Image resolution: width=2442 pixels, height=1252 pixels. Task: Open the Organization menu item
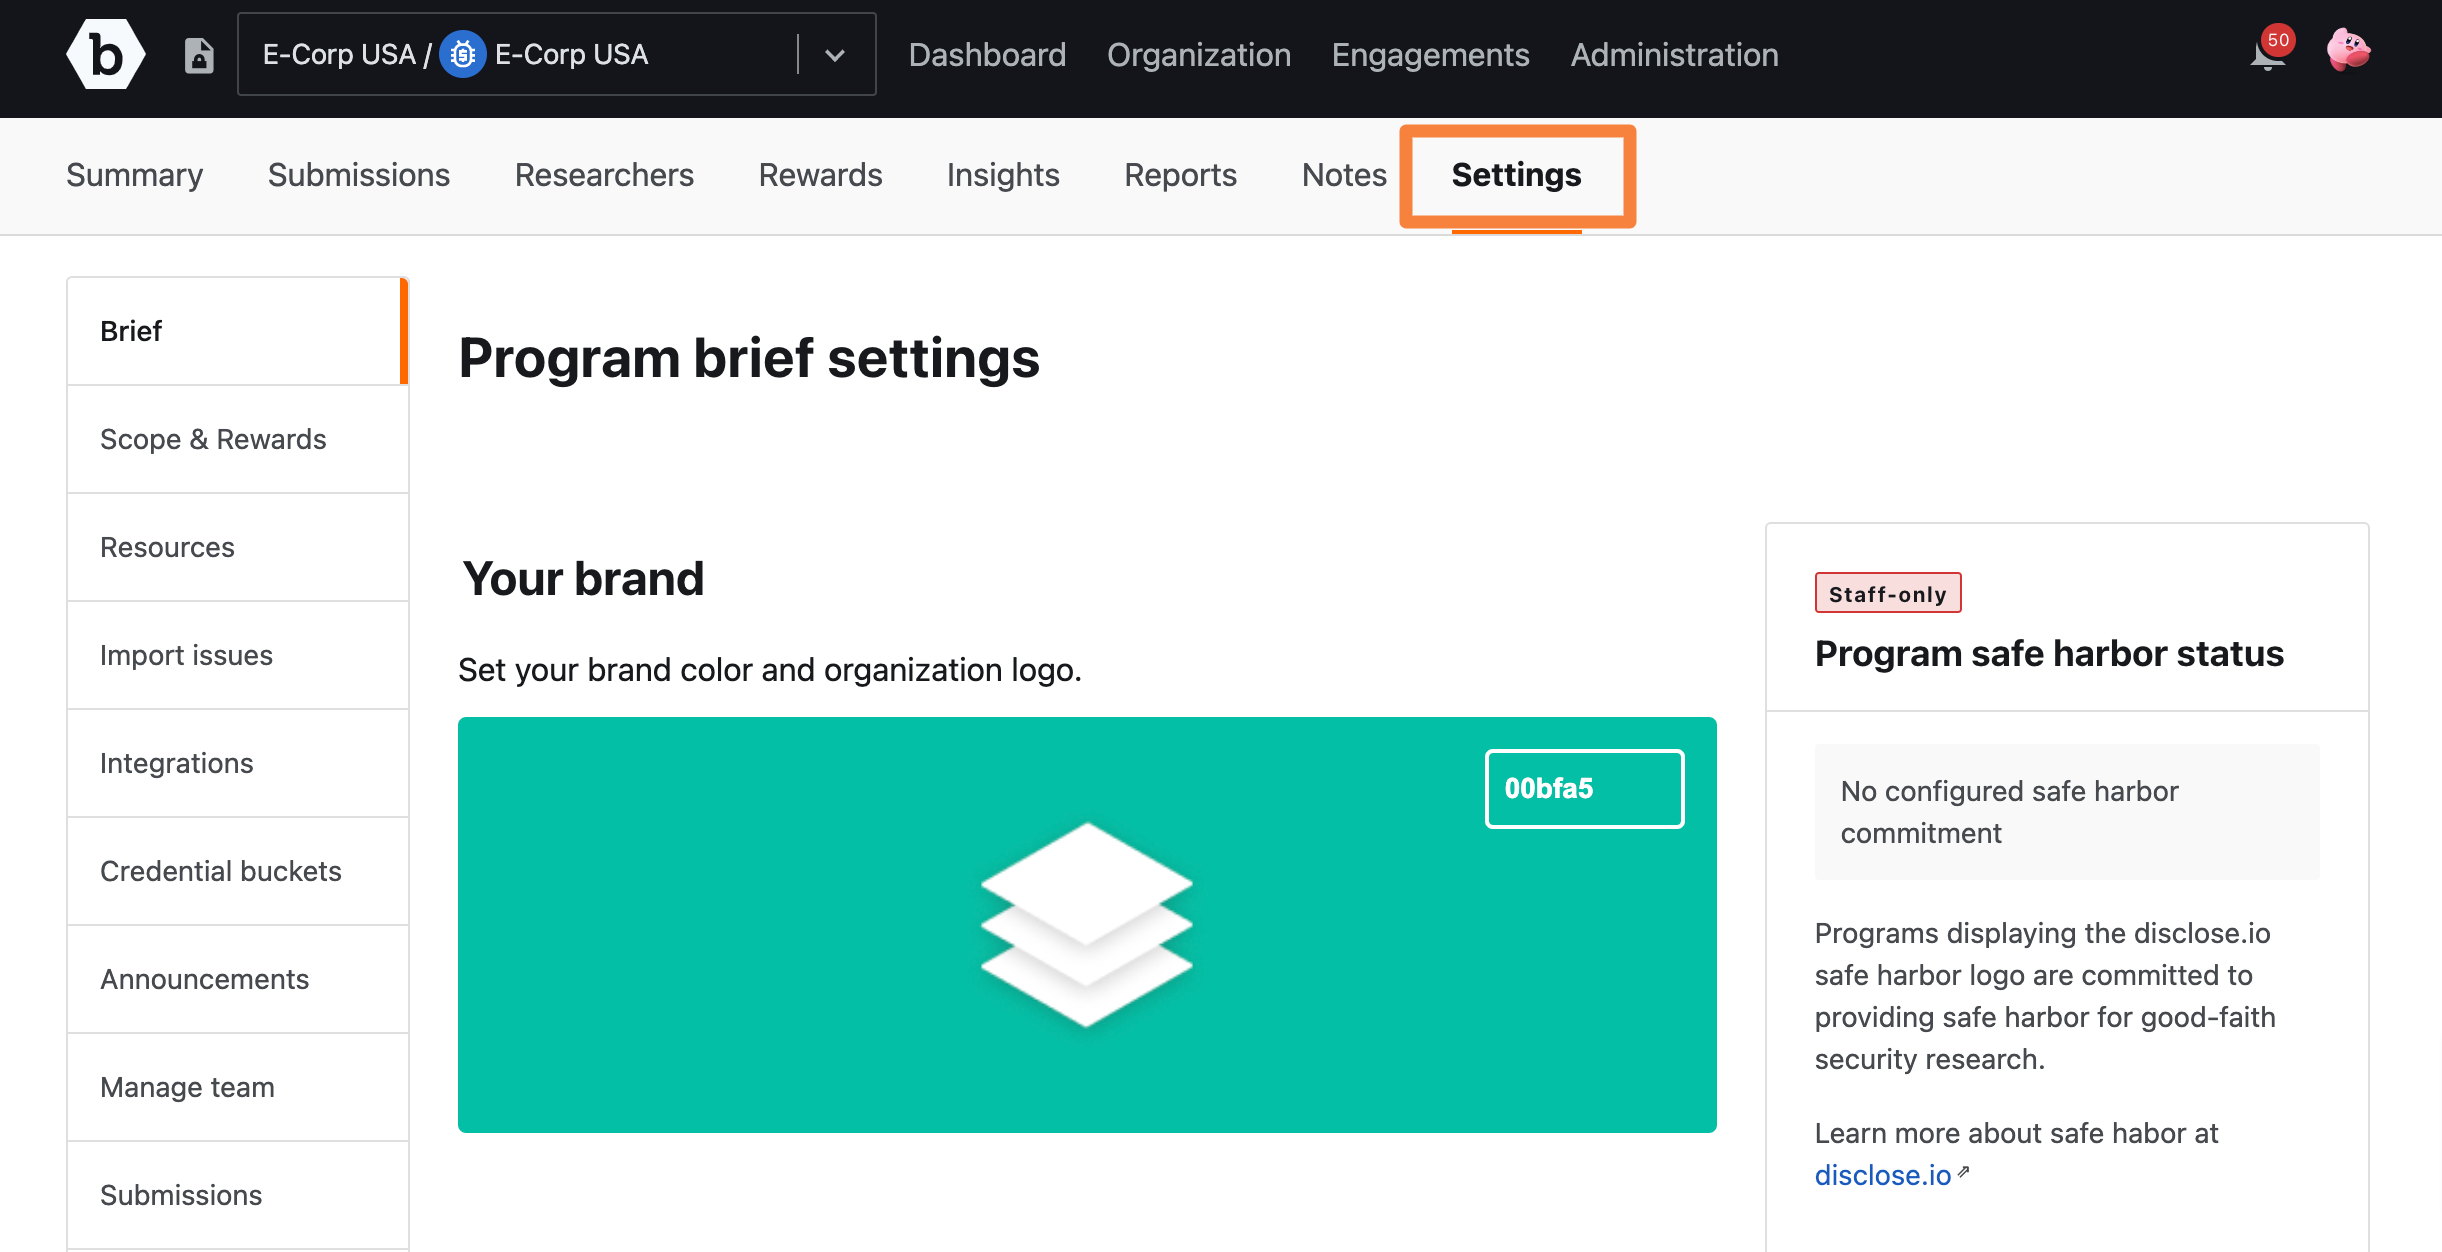pyautogui.click(x=1198, y=55)
